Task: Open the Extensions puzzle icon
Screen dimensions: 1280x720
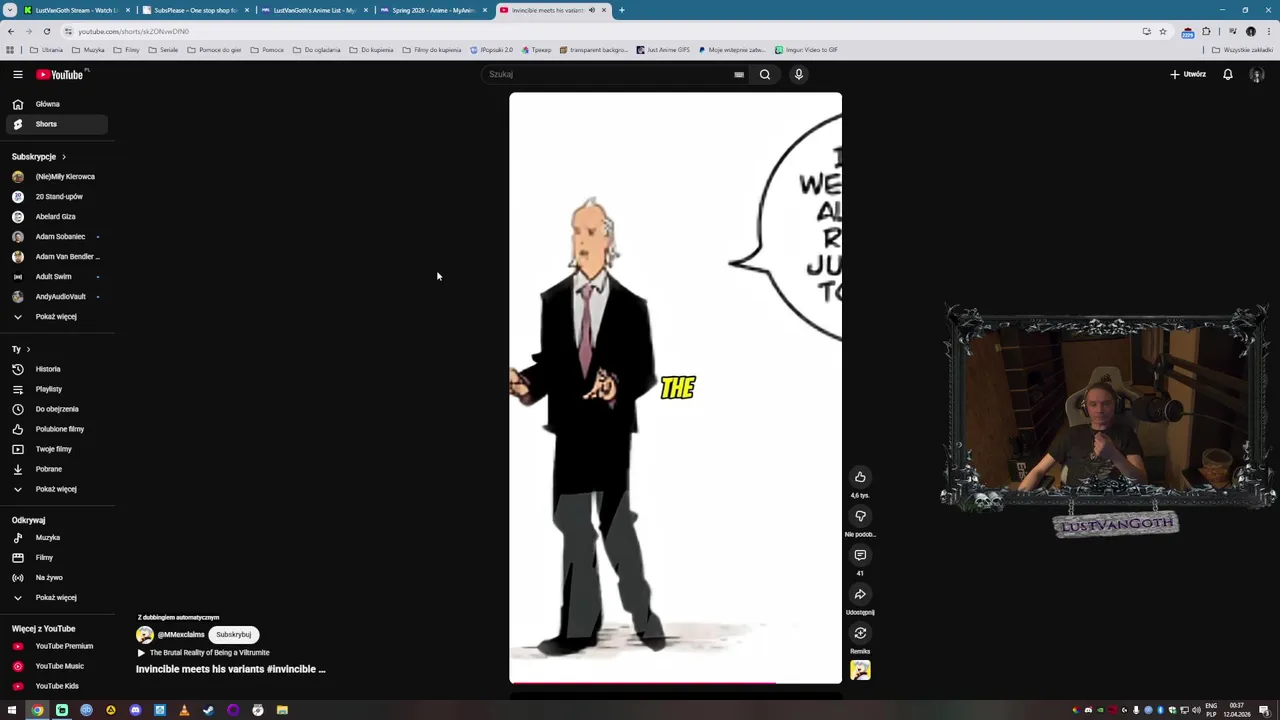Action: 1206,31
